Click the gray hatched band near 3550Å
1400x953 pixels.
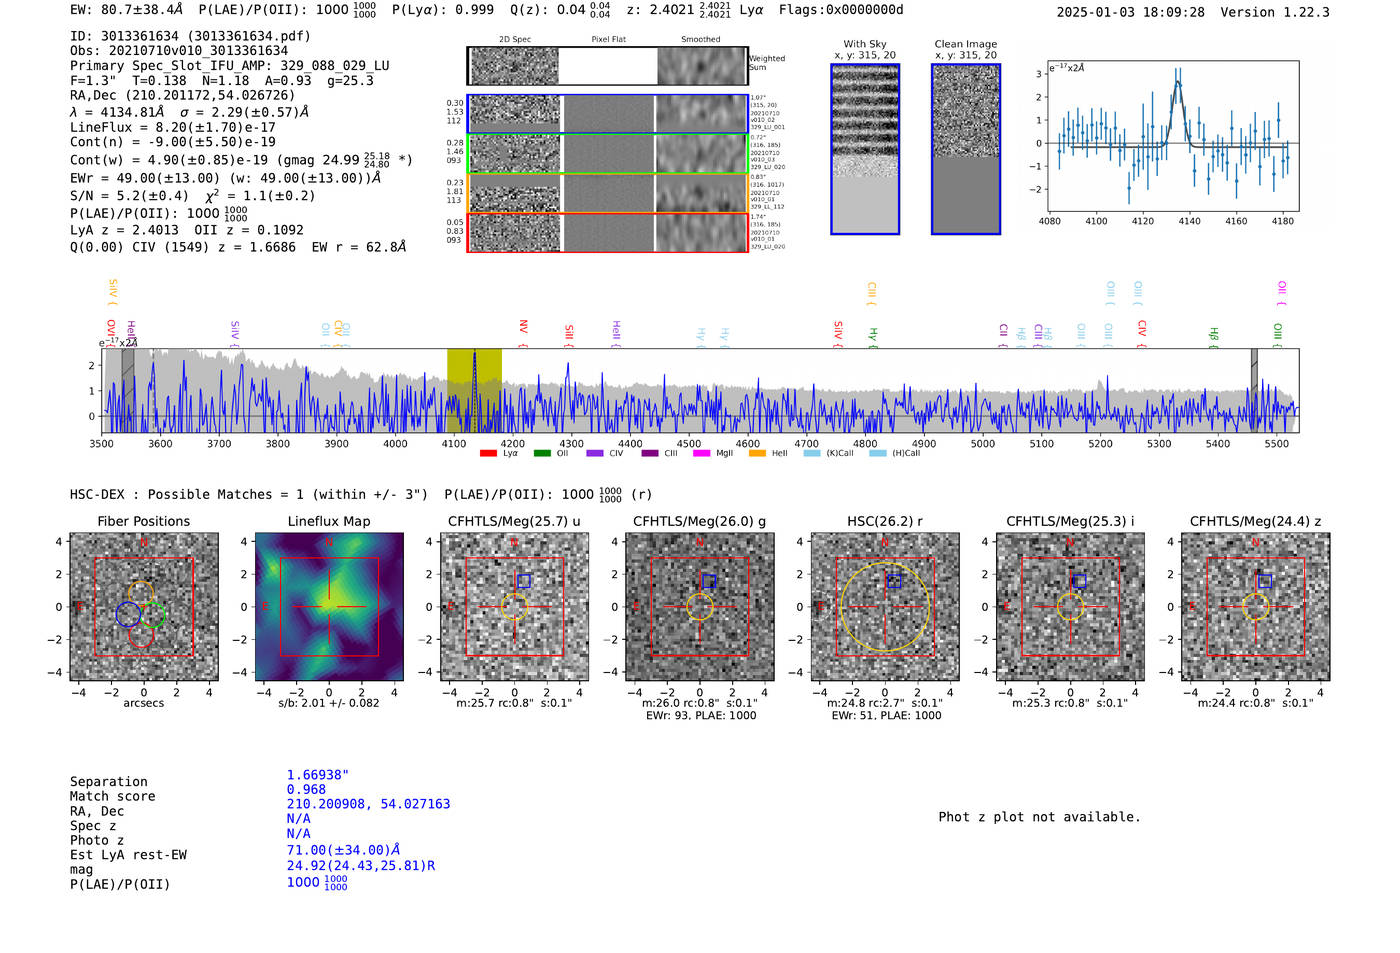point(128,391)
